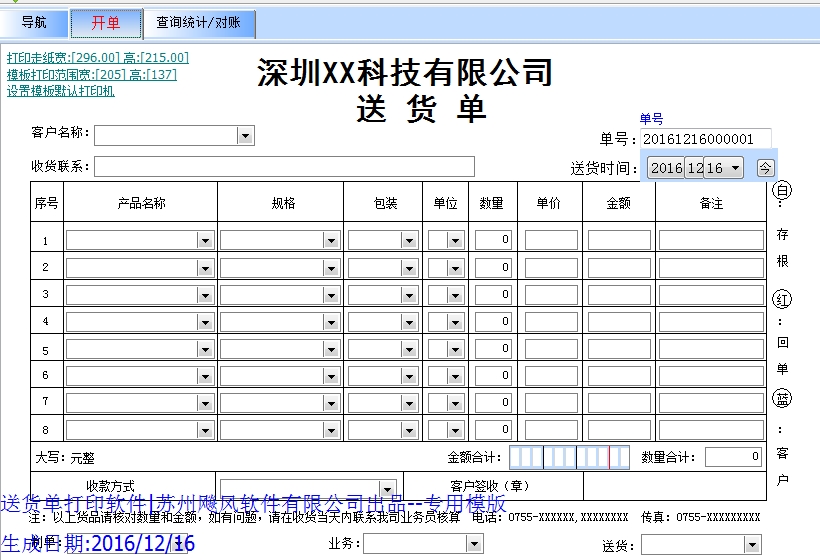Expand 包装 dropdown in row 1
Screen dimensions: 820x560
(409, 241)
